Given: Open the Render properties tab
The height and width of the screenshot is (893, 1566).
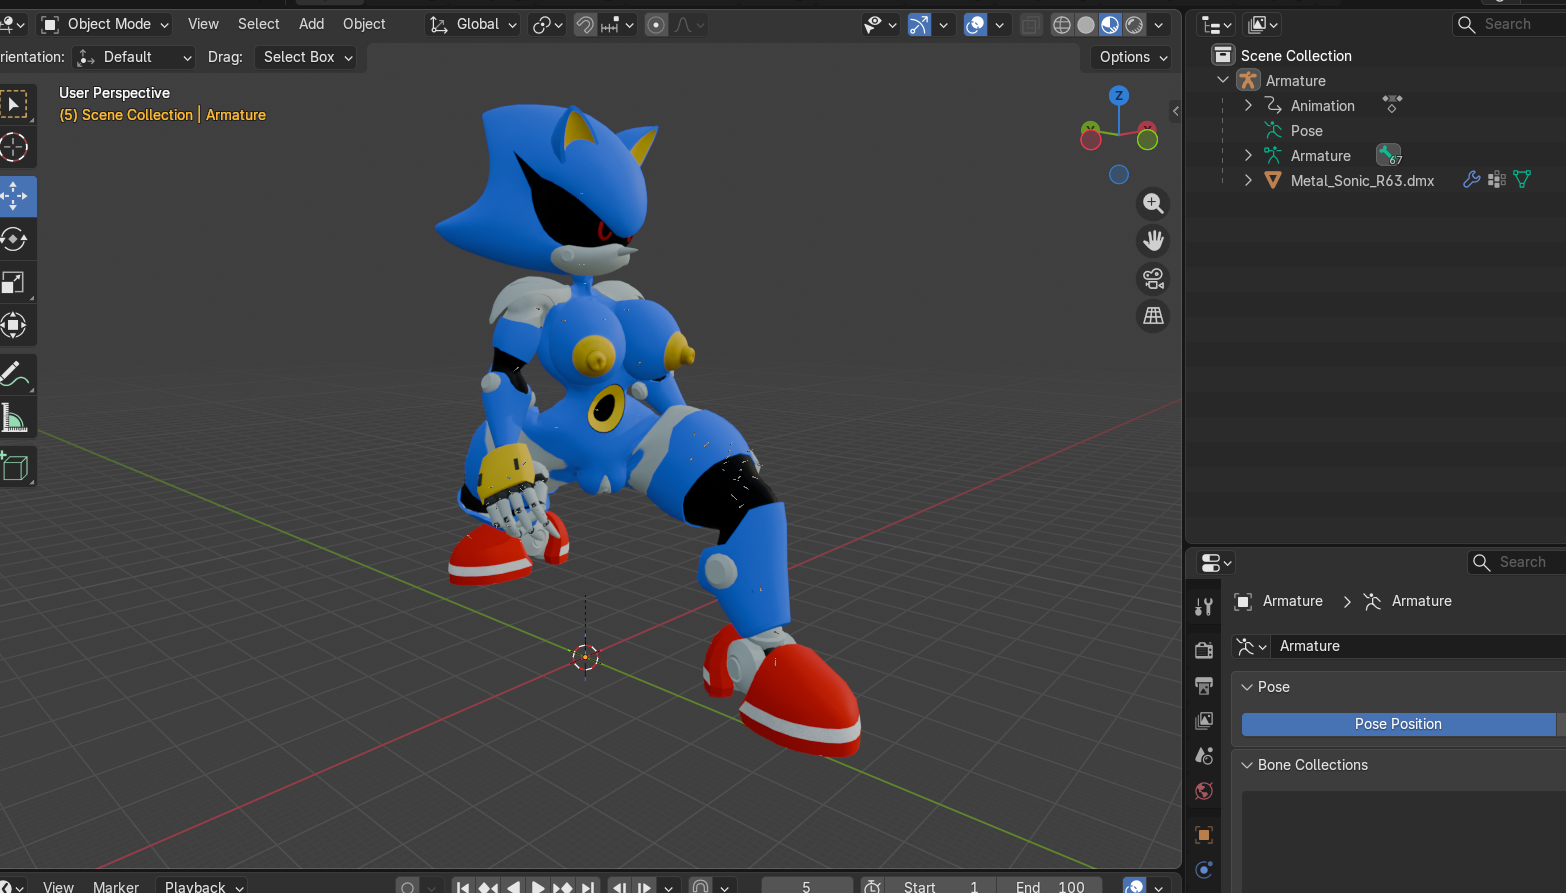Looking at the screenshot, I should pos(1204,650).
